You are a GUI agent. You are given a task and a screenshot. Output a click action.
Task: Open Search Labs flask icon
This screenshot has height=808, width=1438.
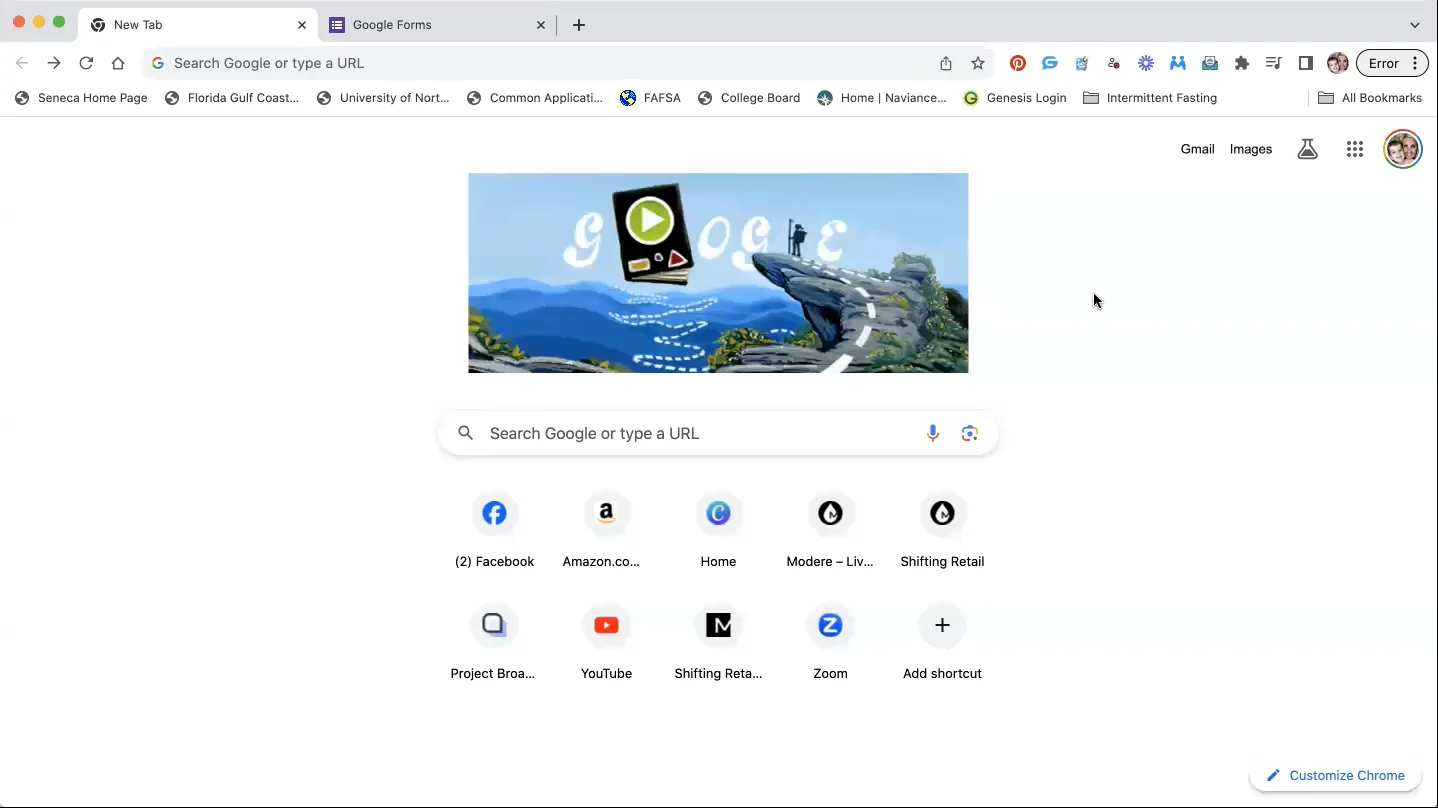point(1307,149)
